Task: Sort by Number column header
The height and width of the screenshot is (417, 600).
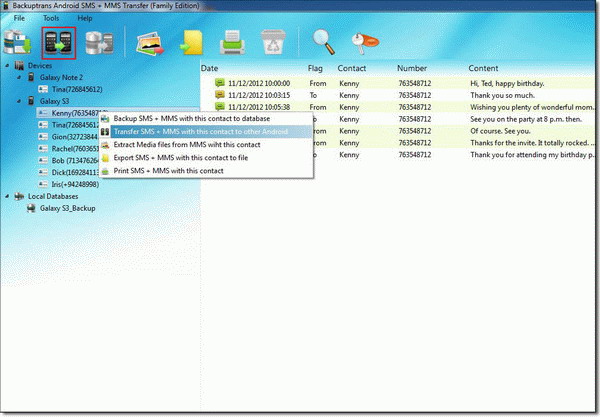Action: point(412,68)
